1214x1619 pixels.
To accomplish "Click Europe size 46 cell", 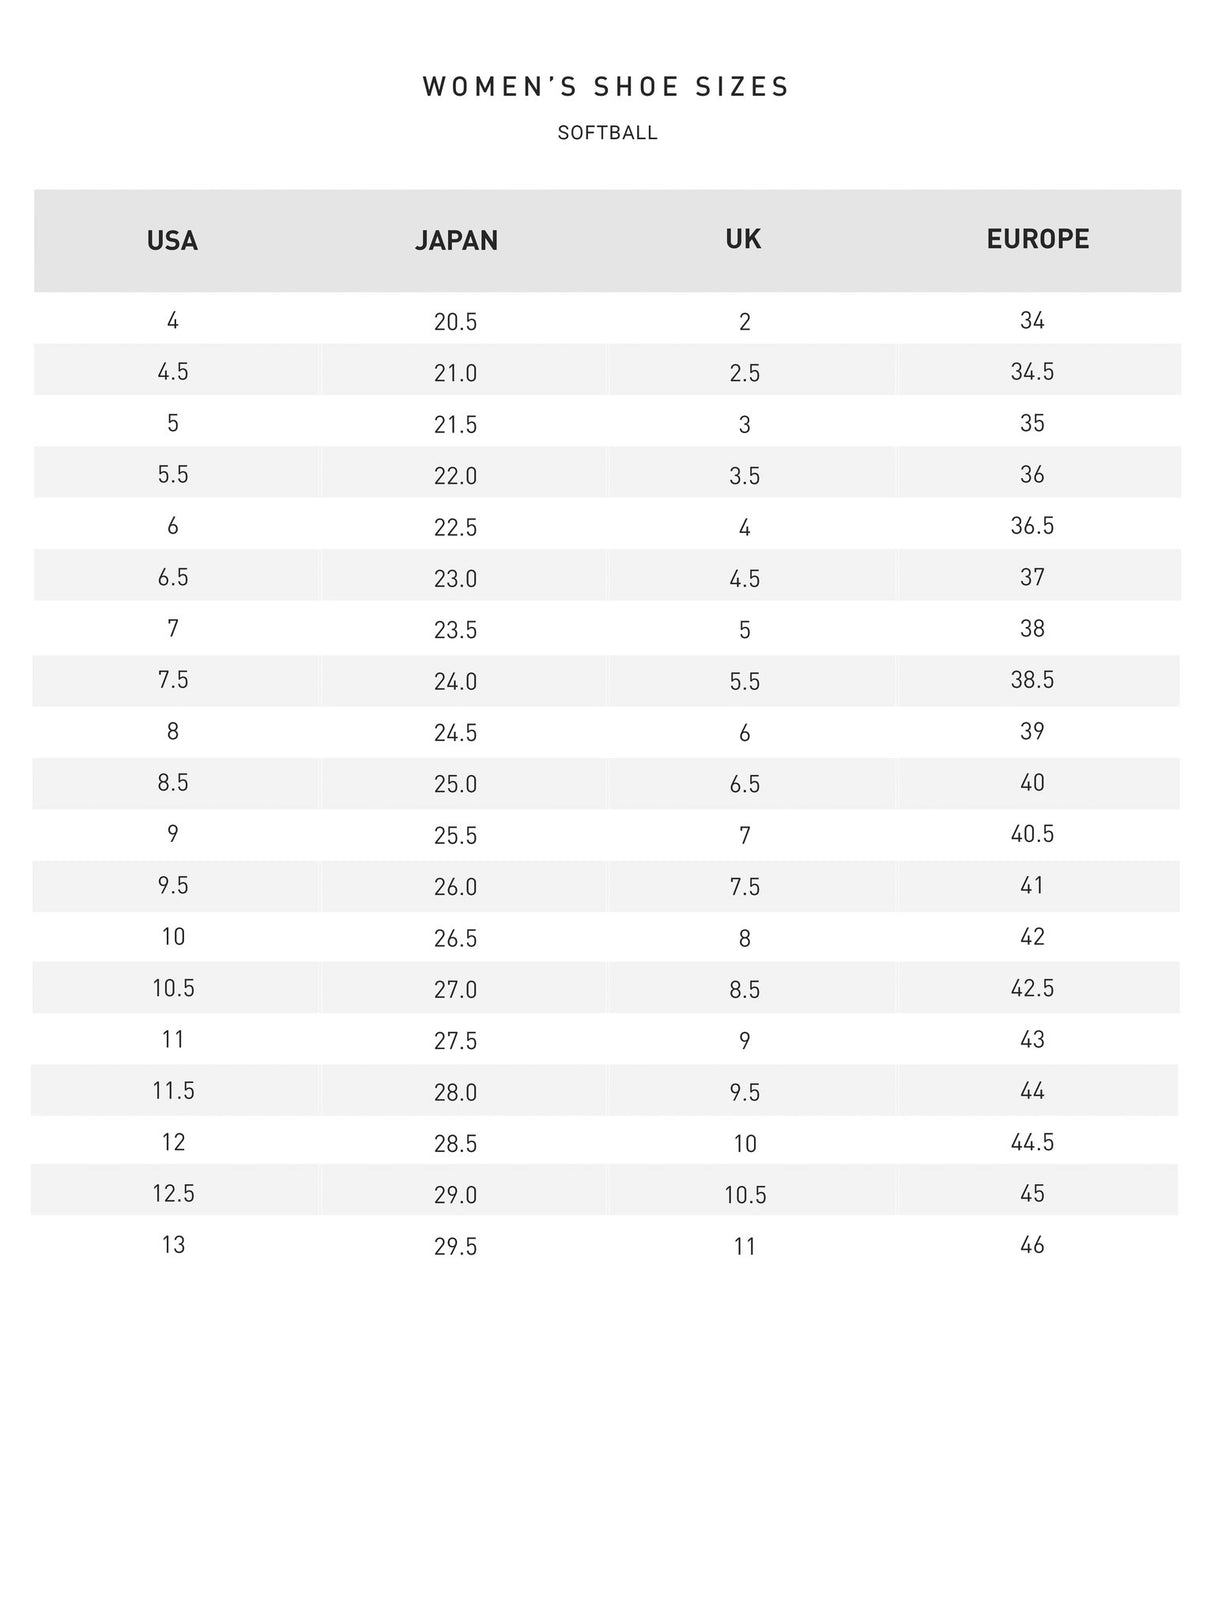I will 1032,1245.
